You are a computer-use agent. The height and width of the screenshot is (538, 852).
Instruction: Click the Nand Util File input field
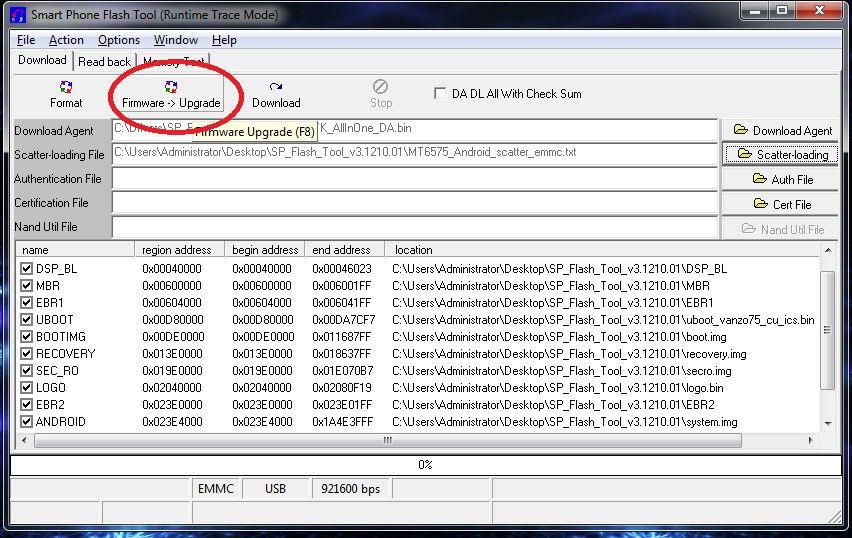(415, 227)
